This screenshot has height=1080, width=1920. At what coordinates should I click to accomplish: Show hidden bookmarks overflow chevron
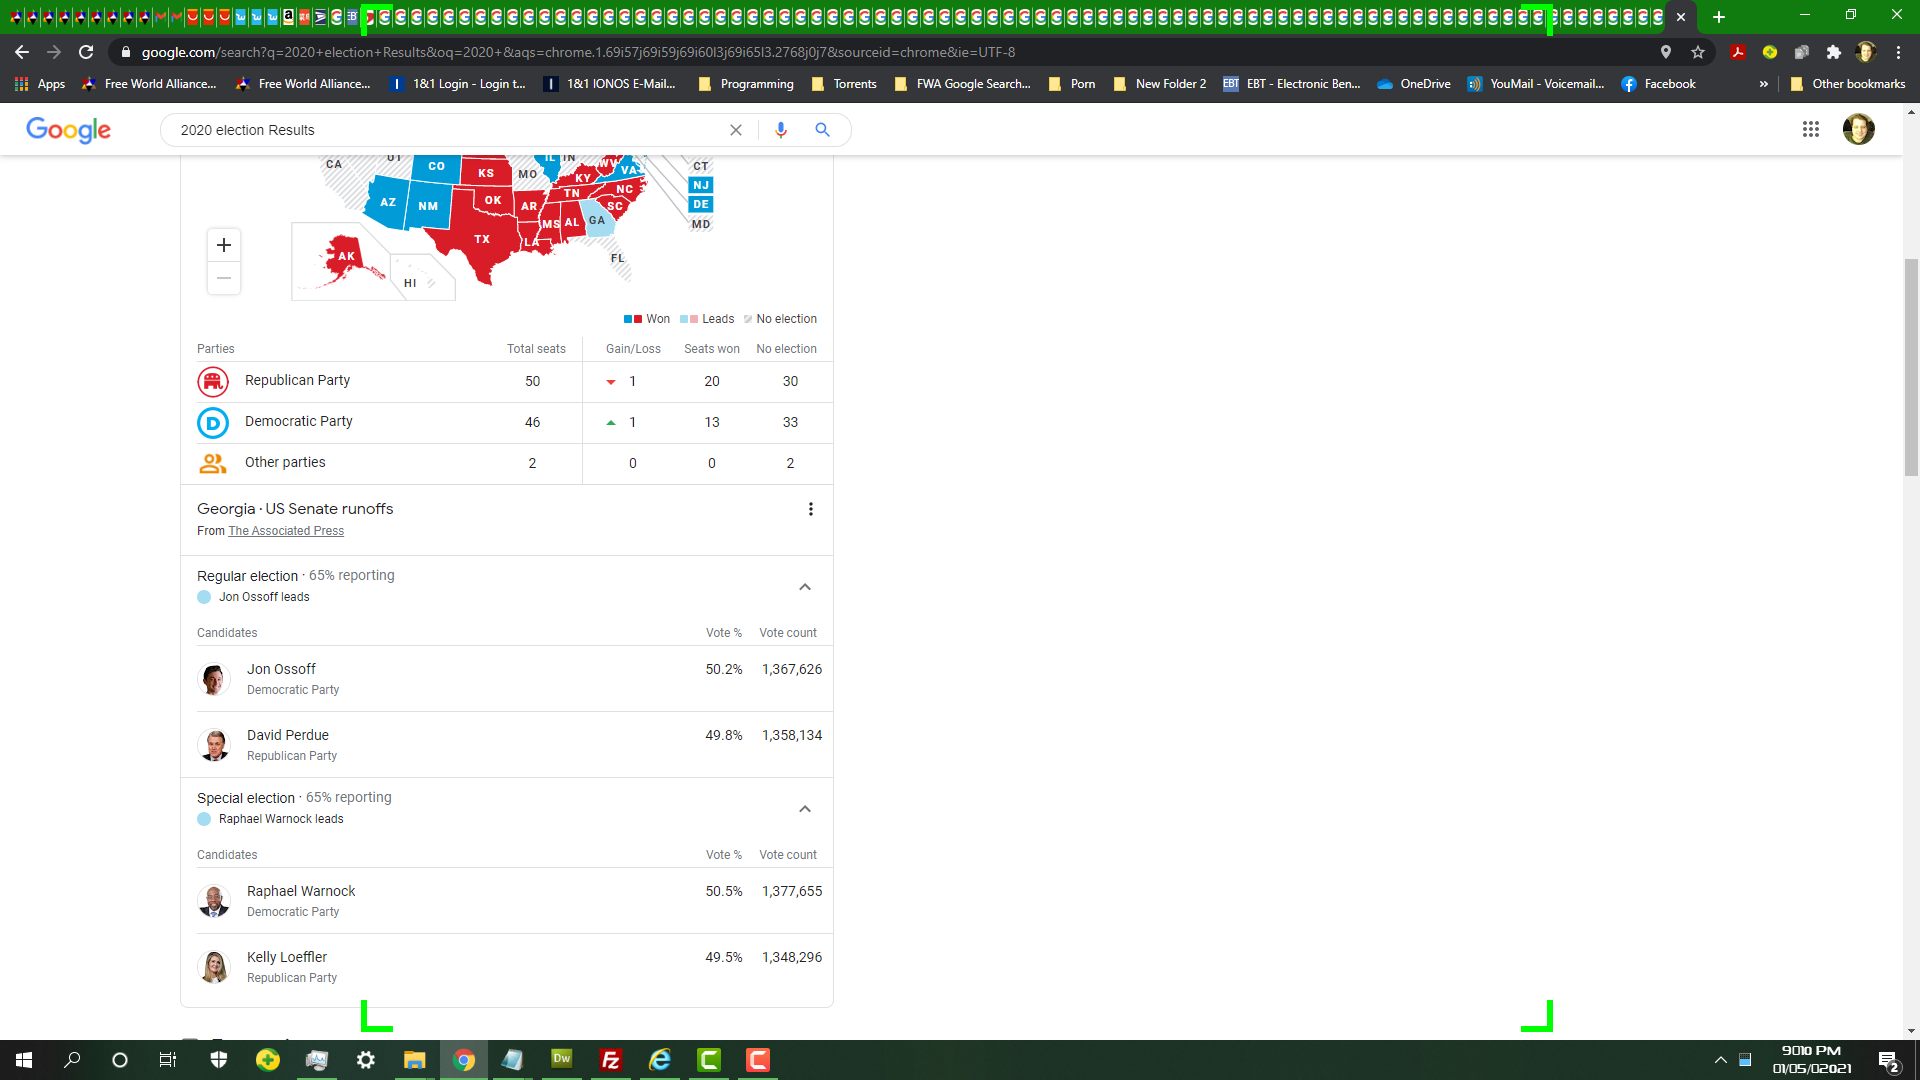1764,84
